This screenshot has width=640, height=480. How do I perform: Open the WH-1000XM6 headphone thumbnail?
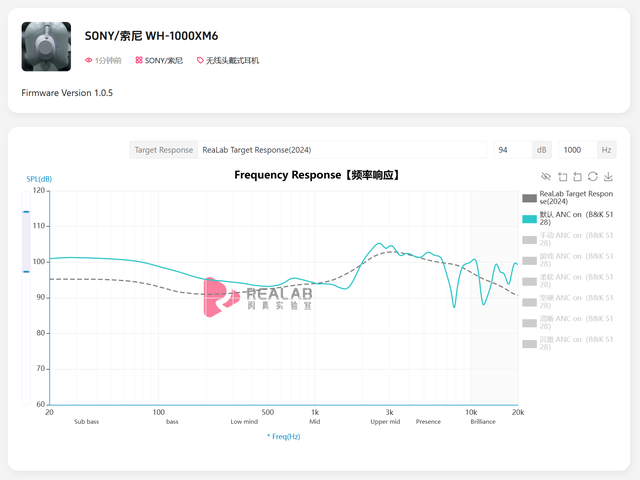coord(46,47)
